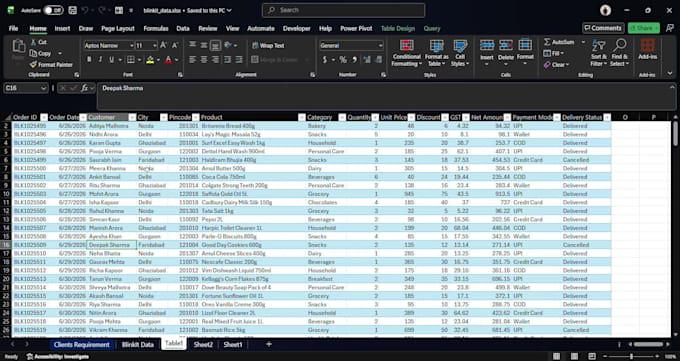Open Sort & Filter menu
680x361 pixels.
point(598,53)
